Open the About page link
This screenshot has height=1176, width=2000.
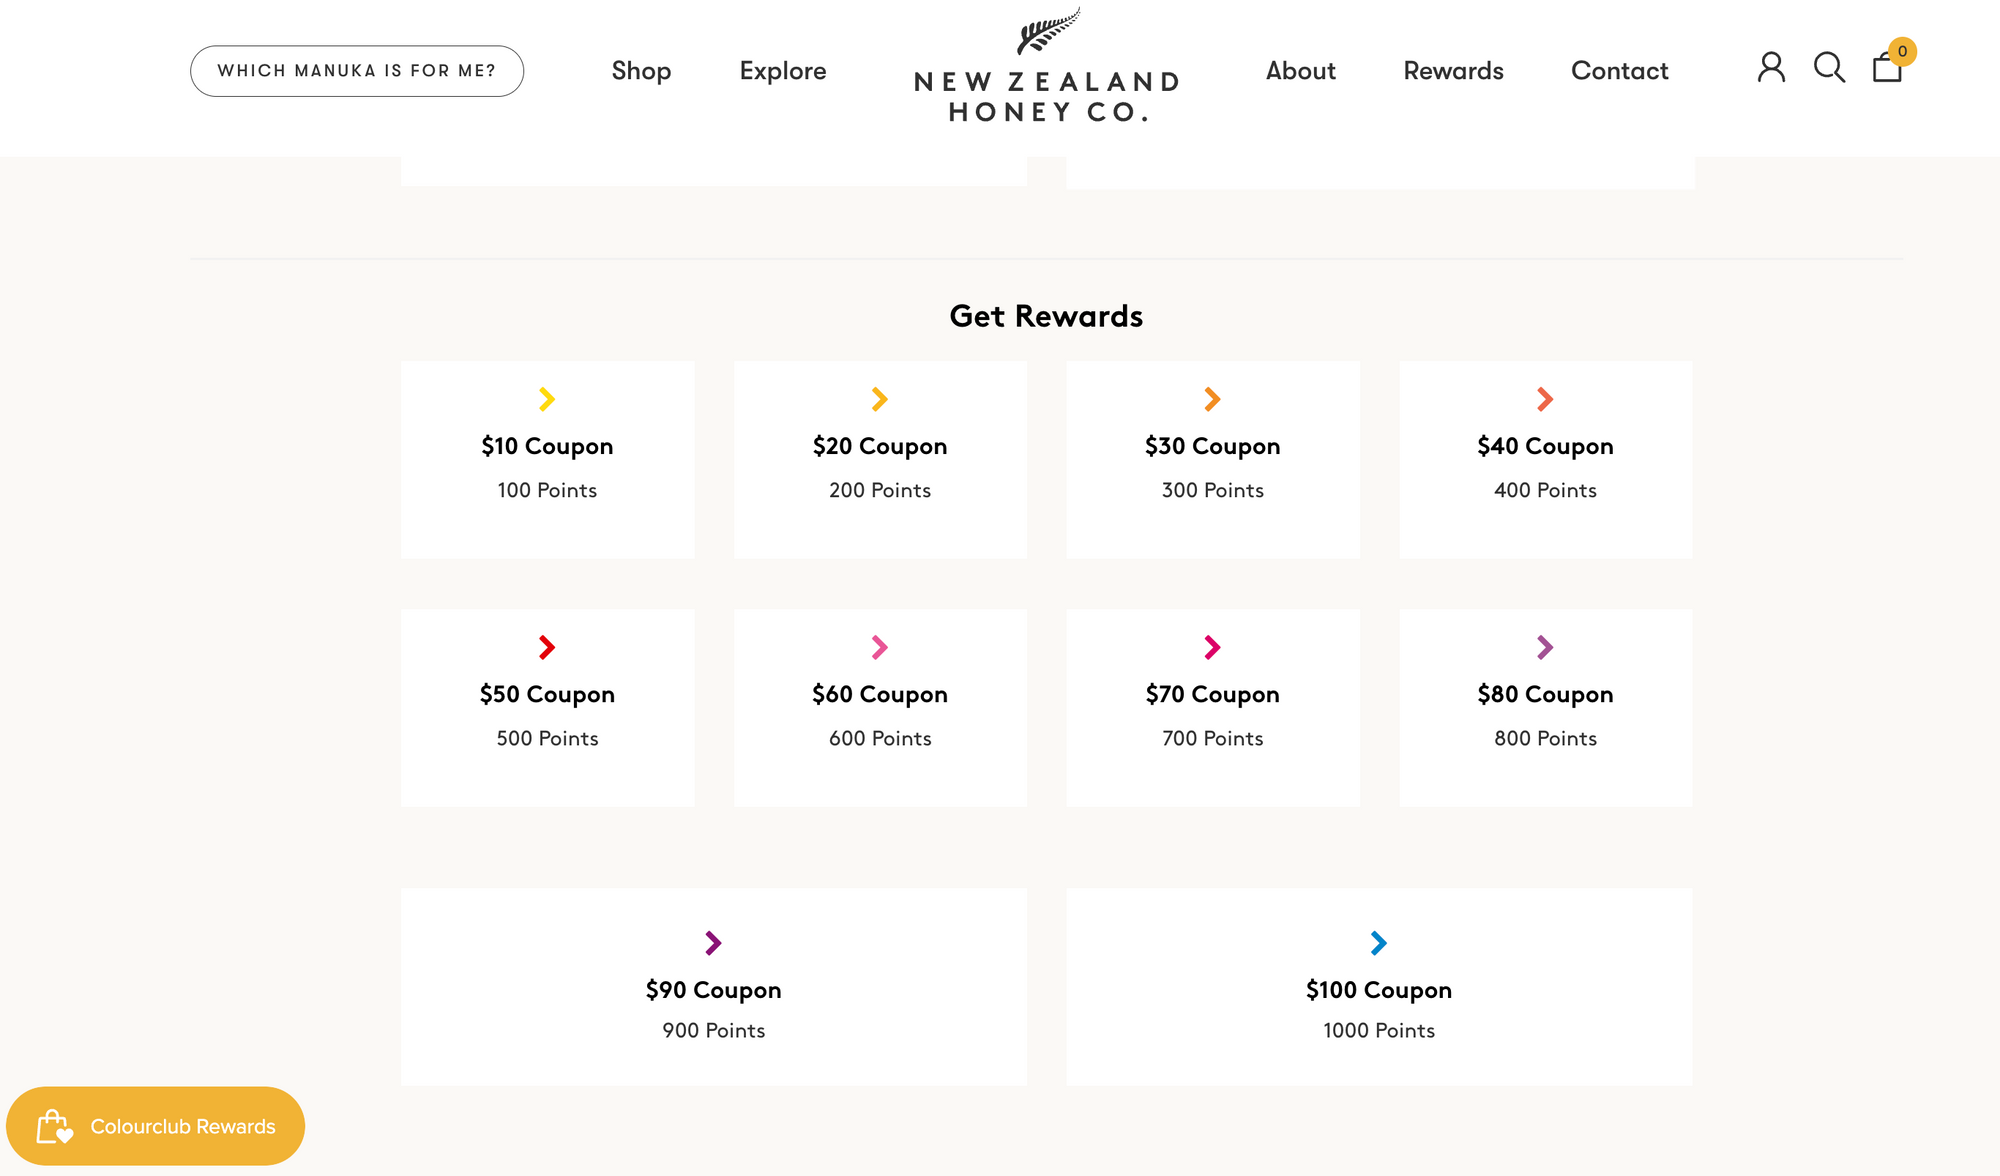pos(1300,71)
